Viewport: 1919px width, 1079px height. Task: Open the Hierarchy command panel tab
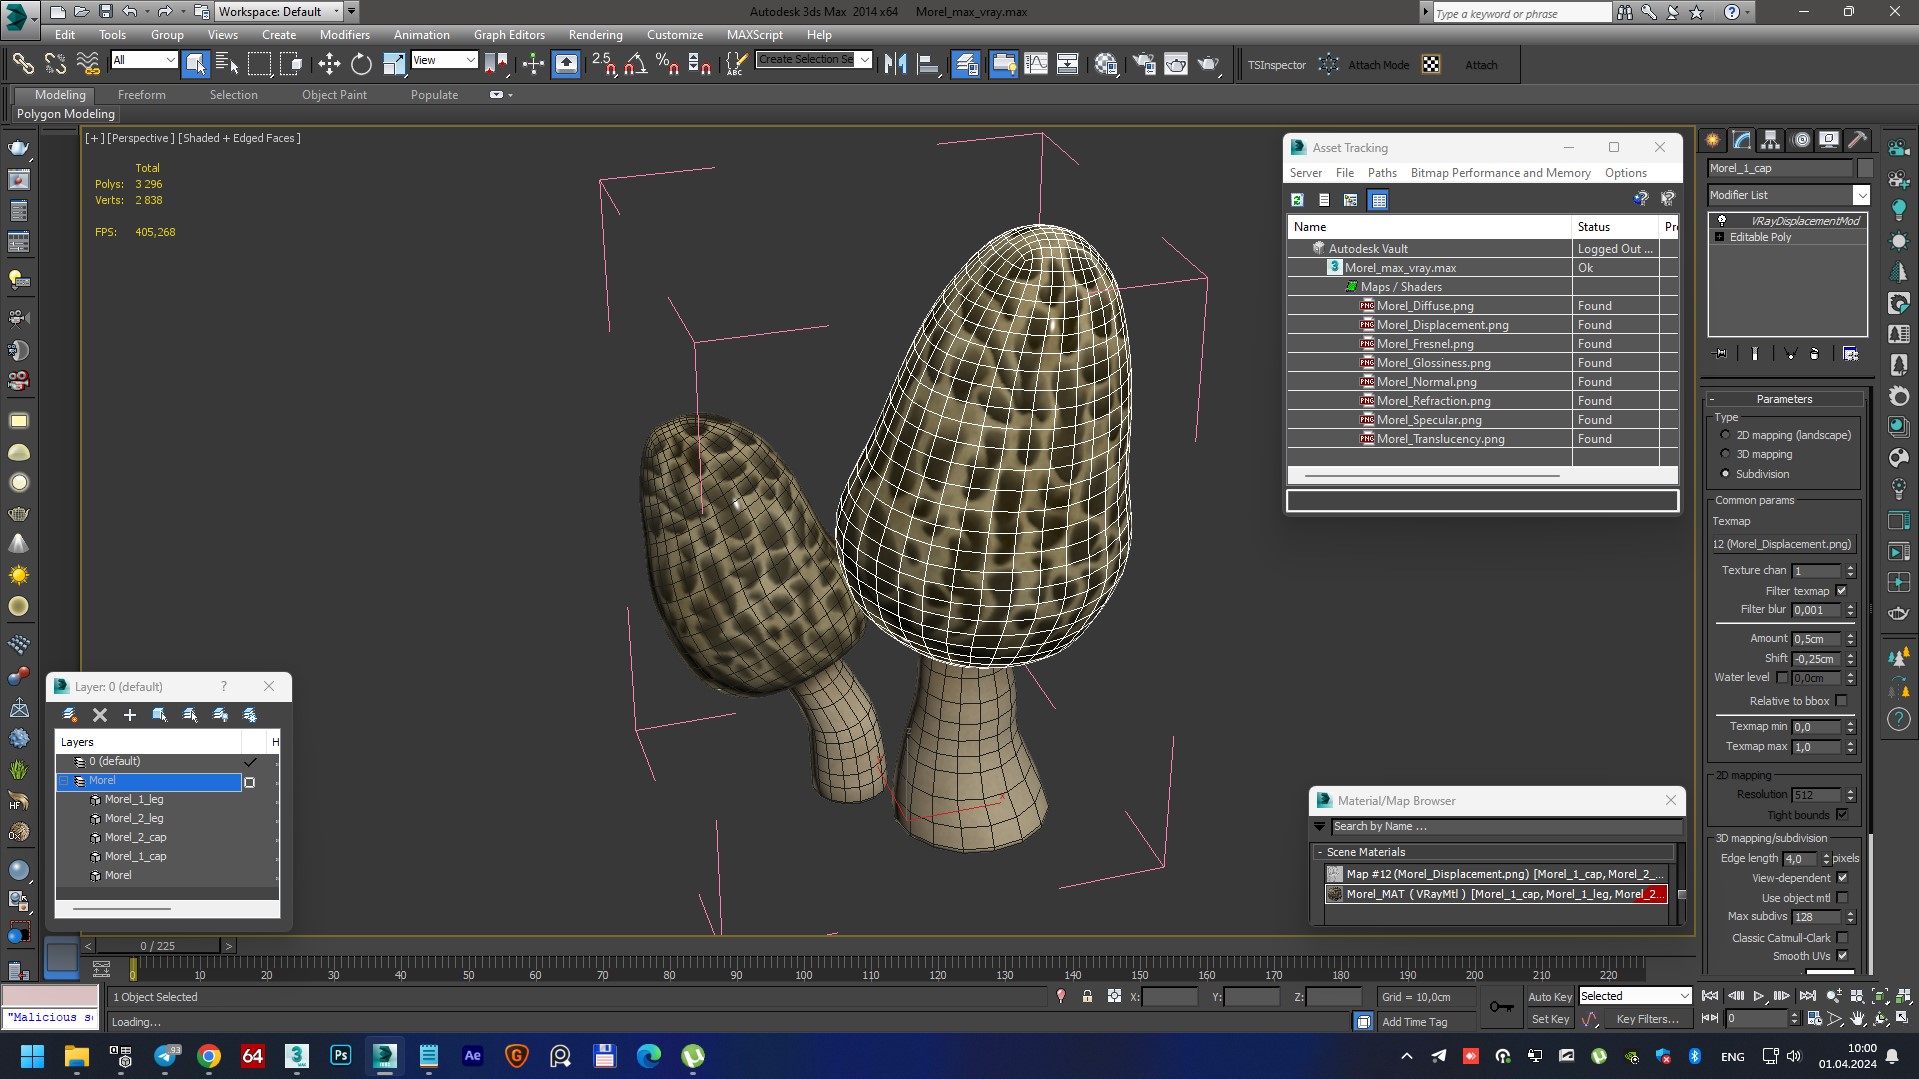click(x=1771, y=140)
